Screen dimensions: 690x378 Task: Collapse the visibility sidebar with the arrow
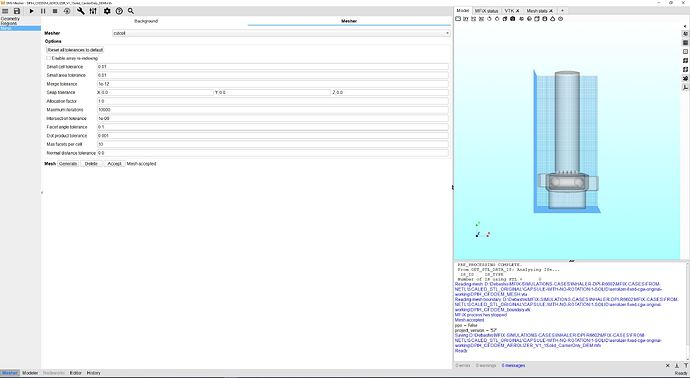pos(685,26)
